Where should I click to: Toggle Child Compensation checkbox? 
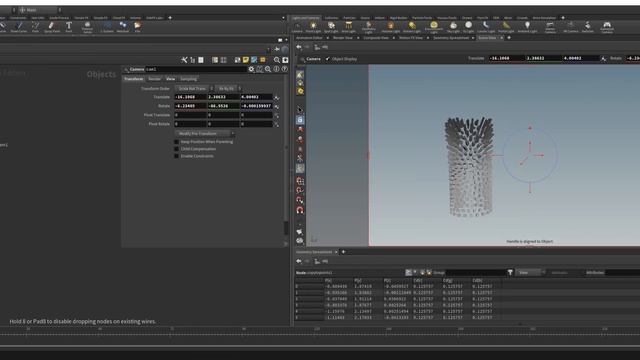[x=176, y=149]
